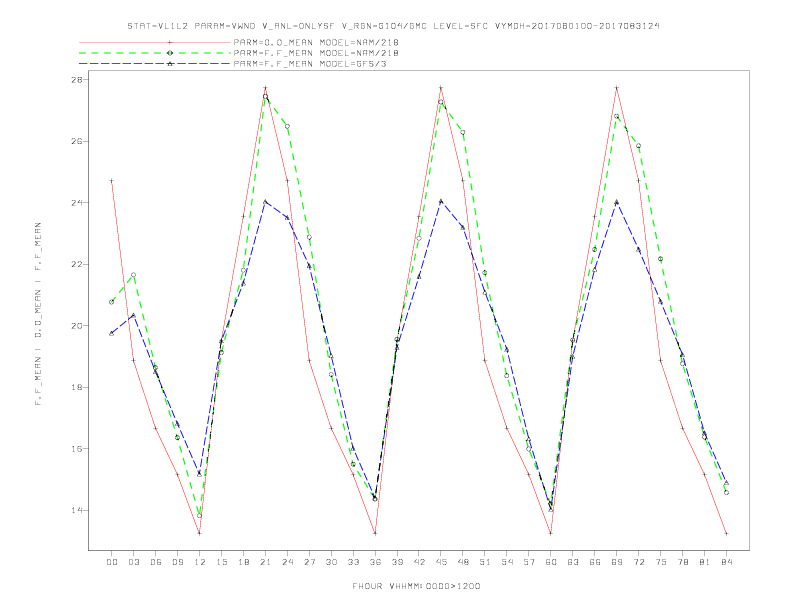Click x-axis tick label 72
The image size is (792, 612).
coord(638,562)
